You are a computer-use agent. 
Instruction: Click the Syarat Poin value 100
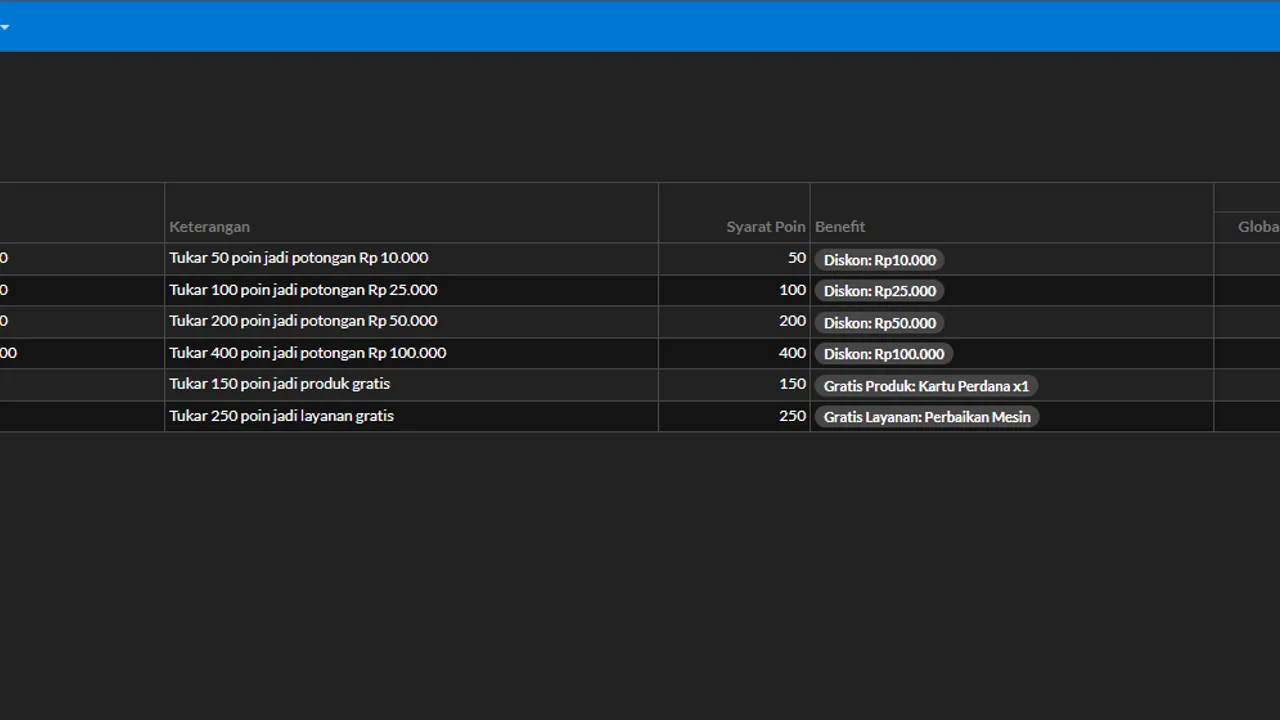point(793,290)
